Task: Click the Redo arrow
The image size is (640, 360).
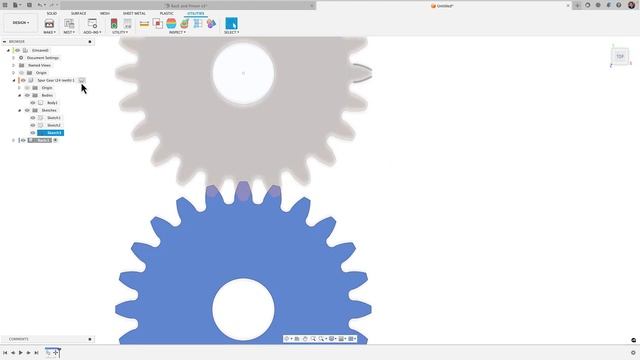Action: click(x=52, y=5)
